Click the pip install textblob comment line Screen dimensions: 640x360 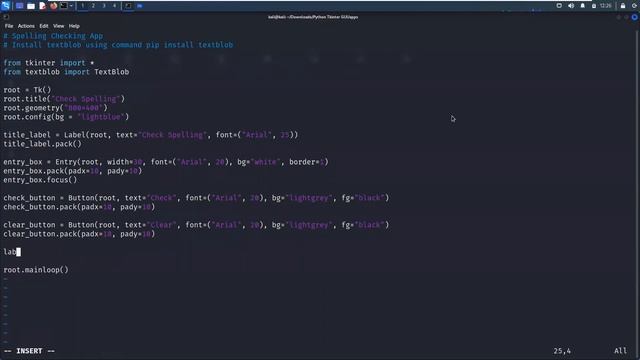pos(118,45)
